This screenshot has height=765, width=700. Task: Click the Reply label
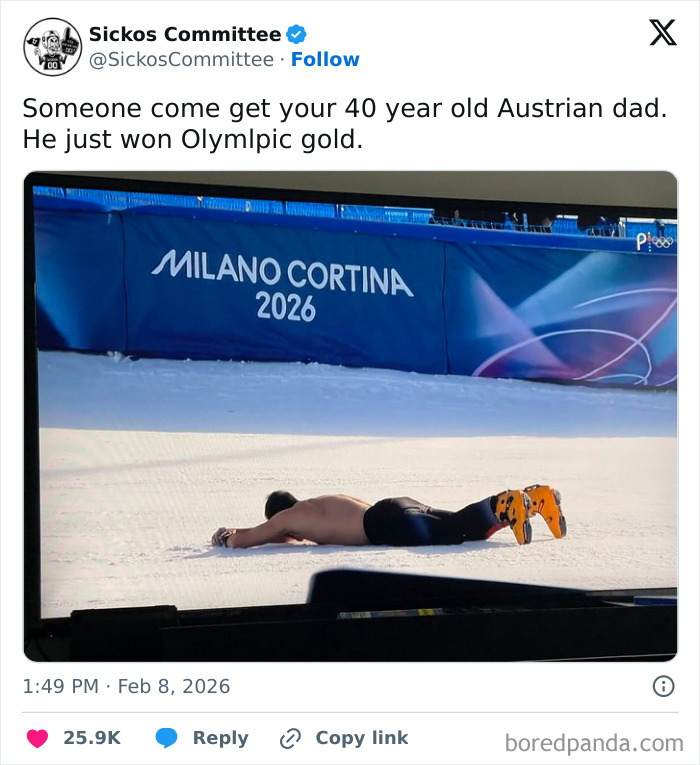[x=220, y=738]
